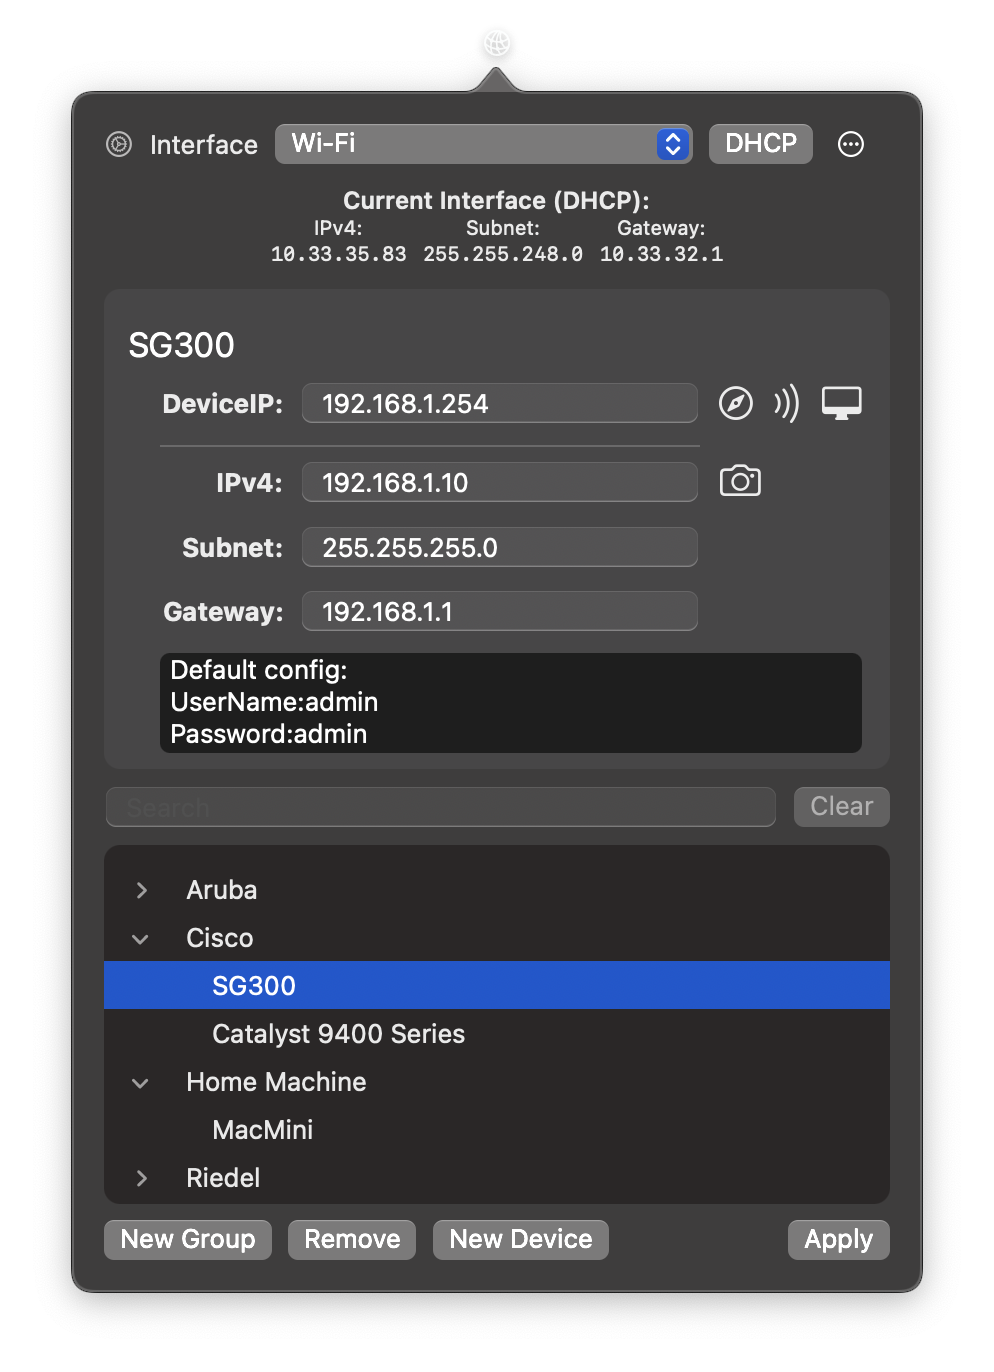Click the New Device button
The height and width of the screenshot is (1372, 994).
coord(521,1240)
